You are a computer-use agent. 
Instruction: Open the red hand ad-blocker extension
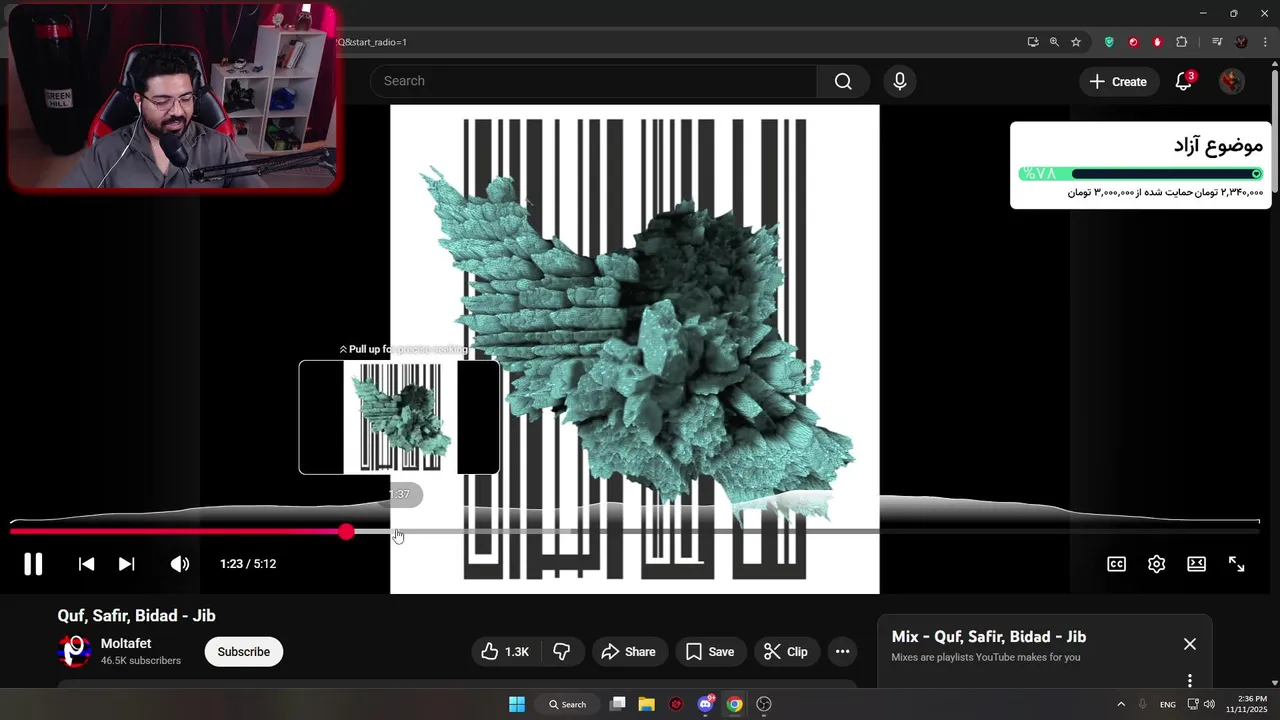pos(1157,42)
